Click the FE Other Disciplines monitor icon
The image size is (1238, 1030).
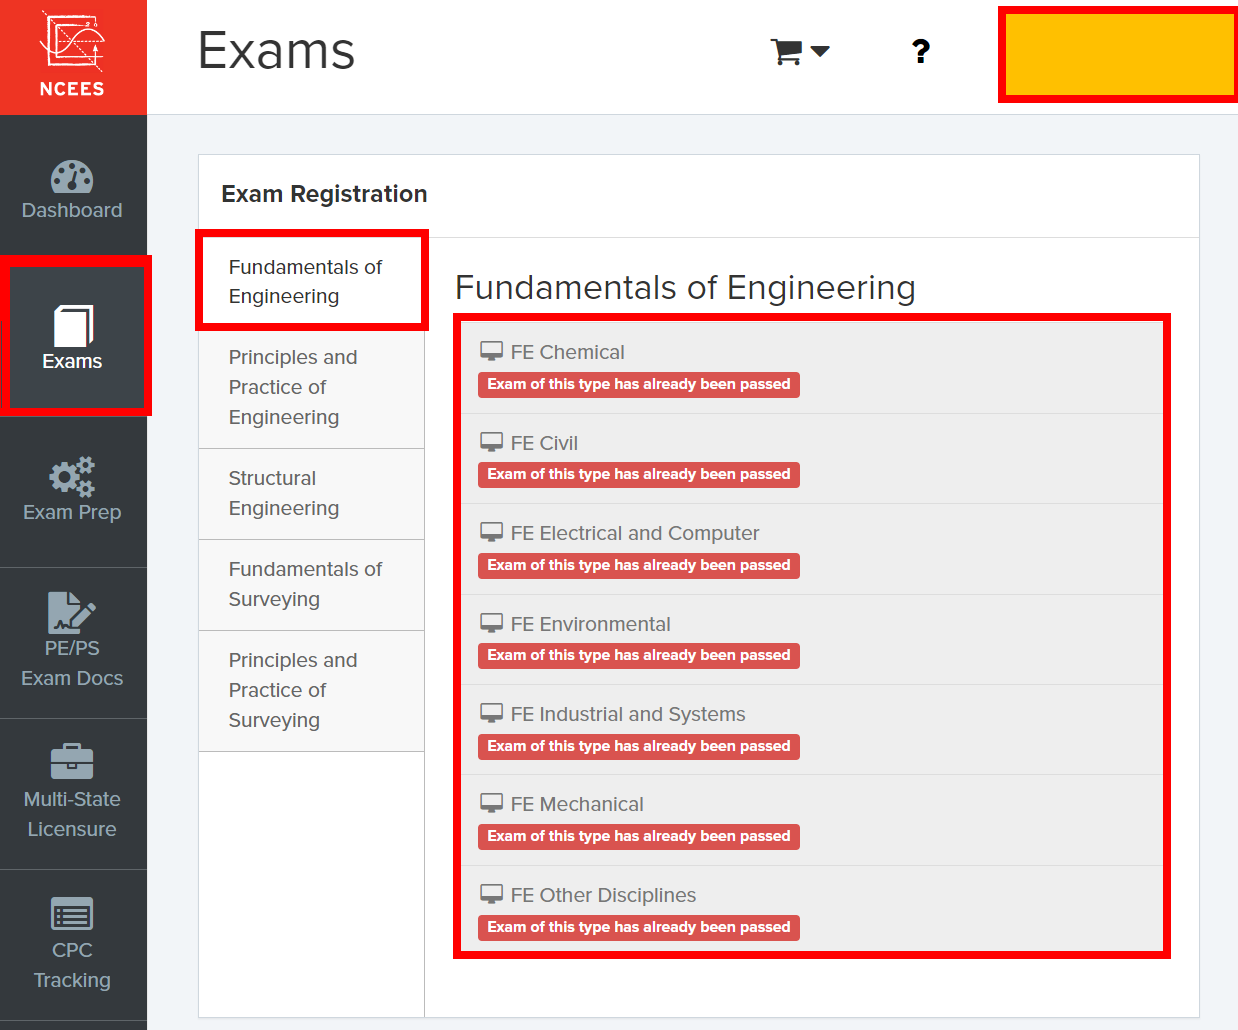(491, 894)
